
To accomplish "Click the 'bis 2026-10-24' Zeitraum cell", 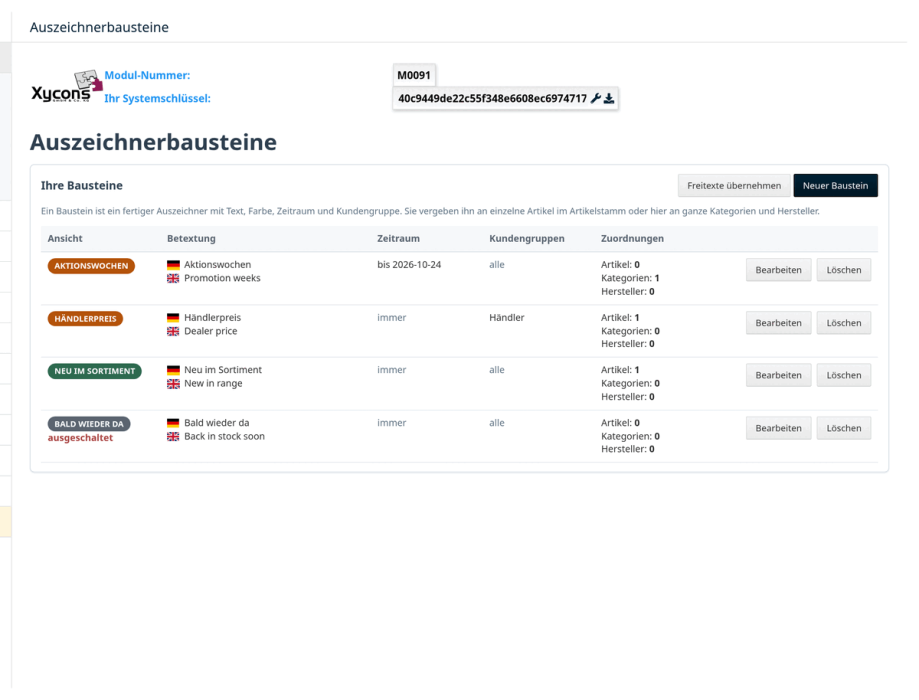I will (409, 265).
